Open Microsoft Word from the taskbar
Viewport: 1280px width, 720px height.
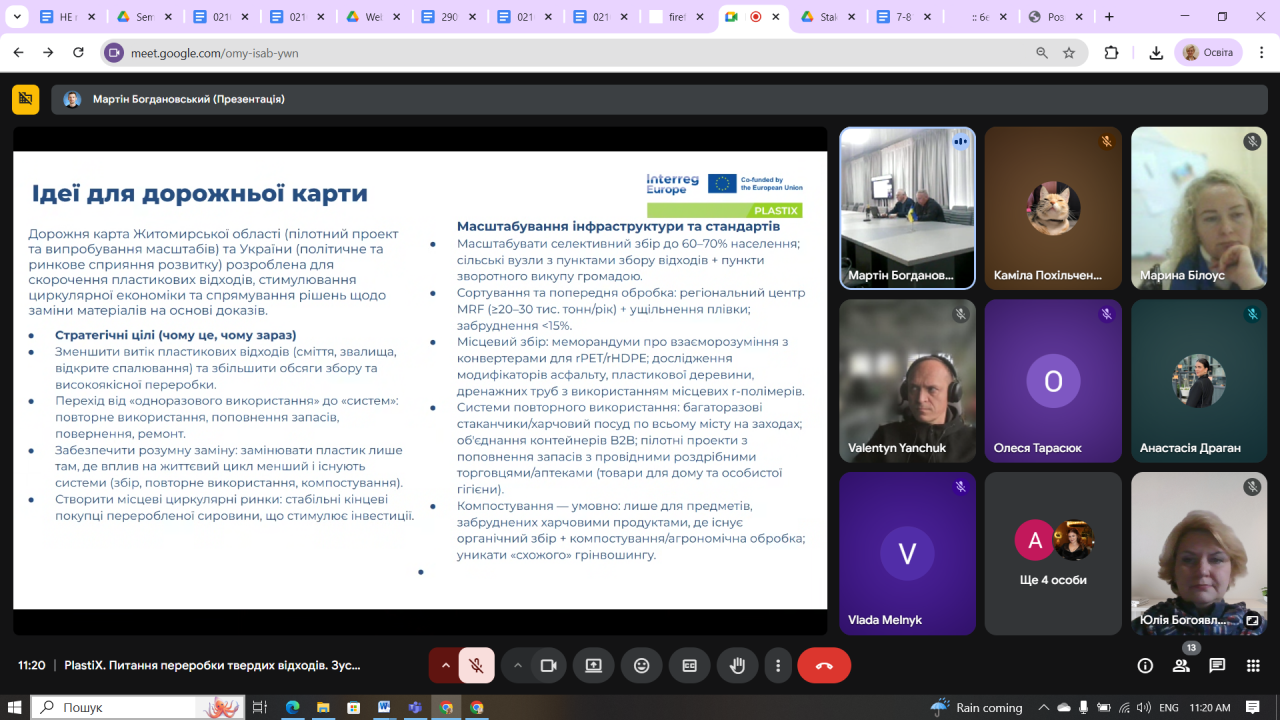point(384,707)
